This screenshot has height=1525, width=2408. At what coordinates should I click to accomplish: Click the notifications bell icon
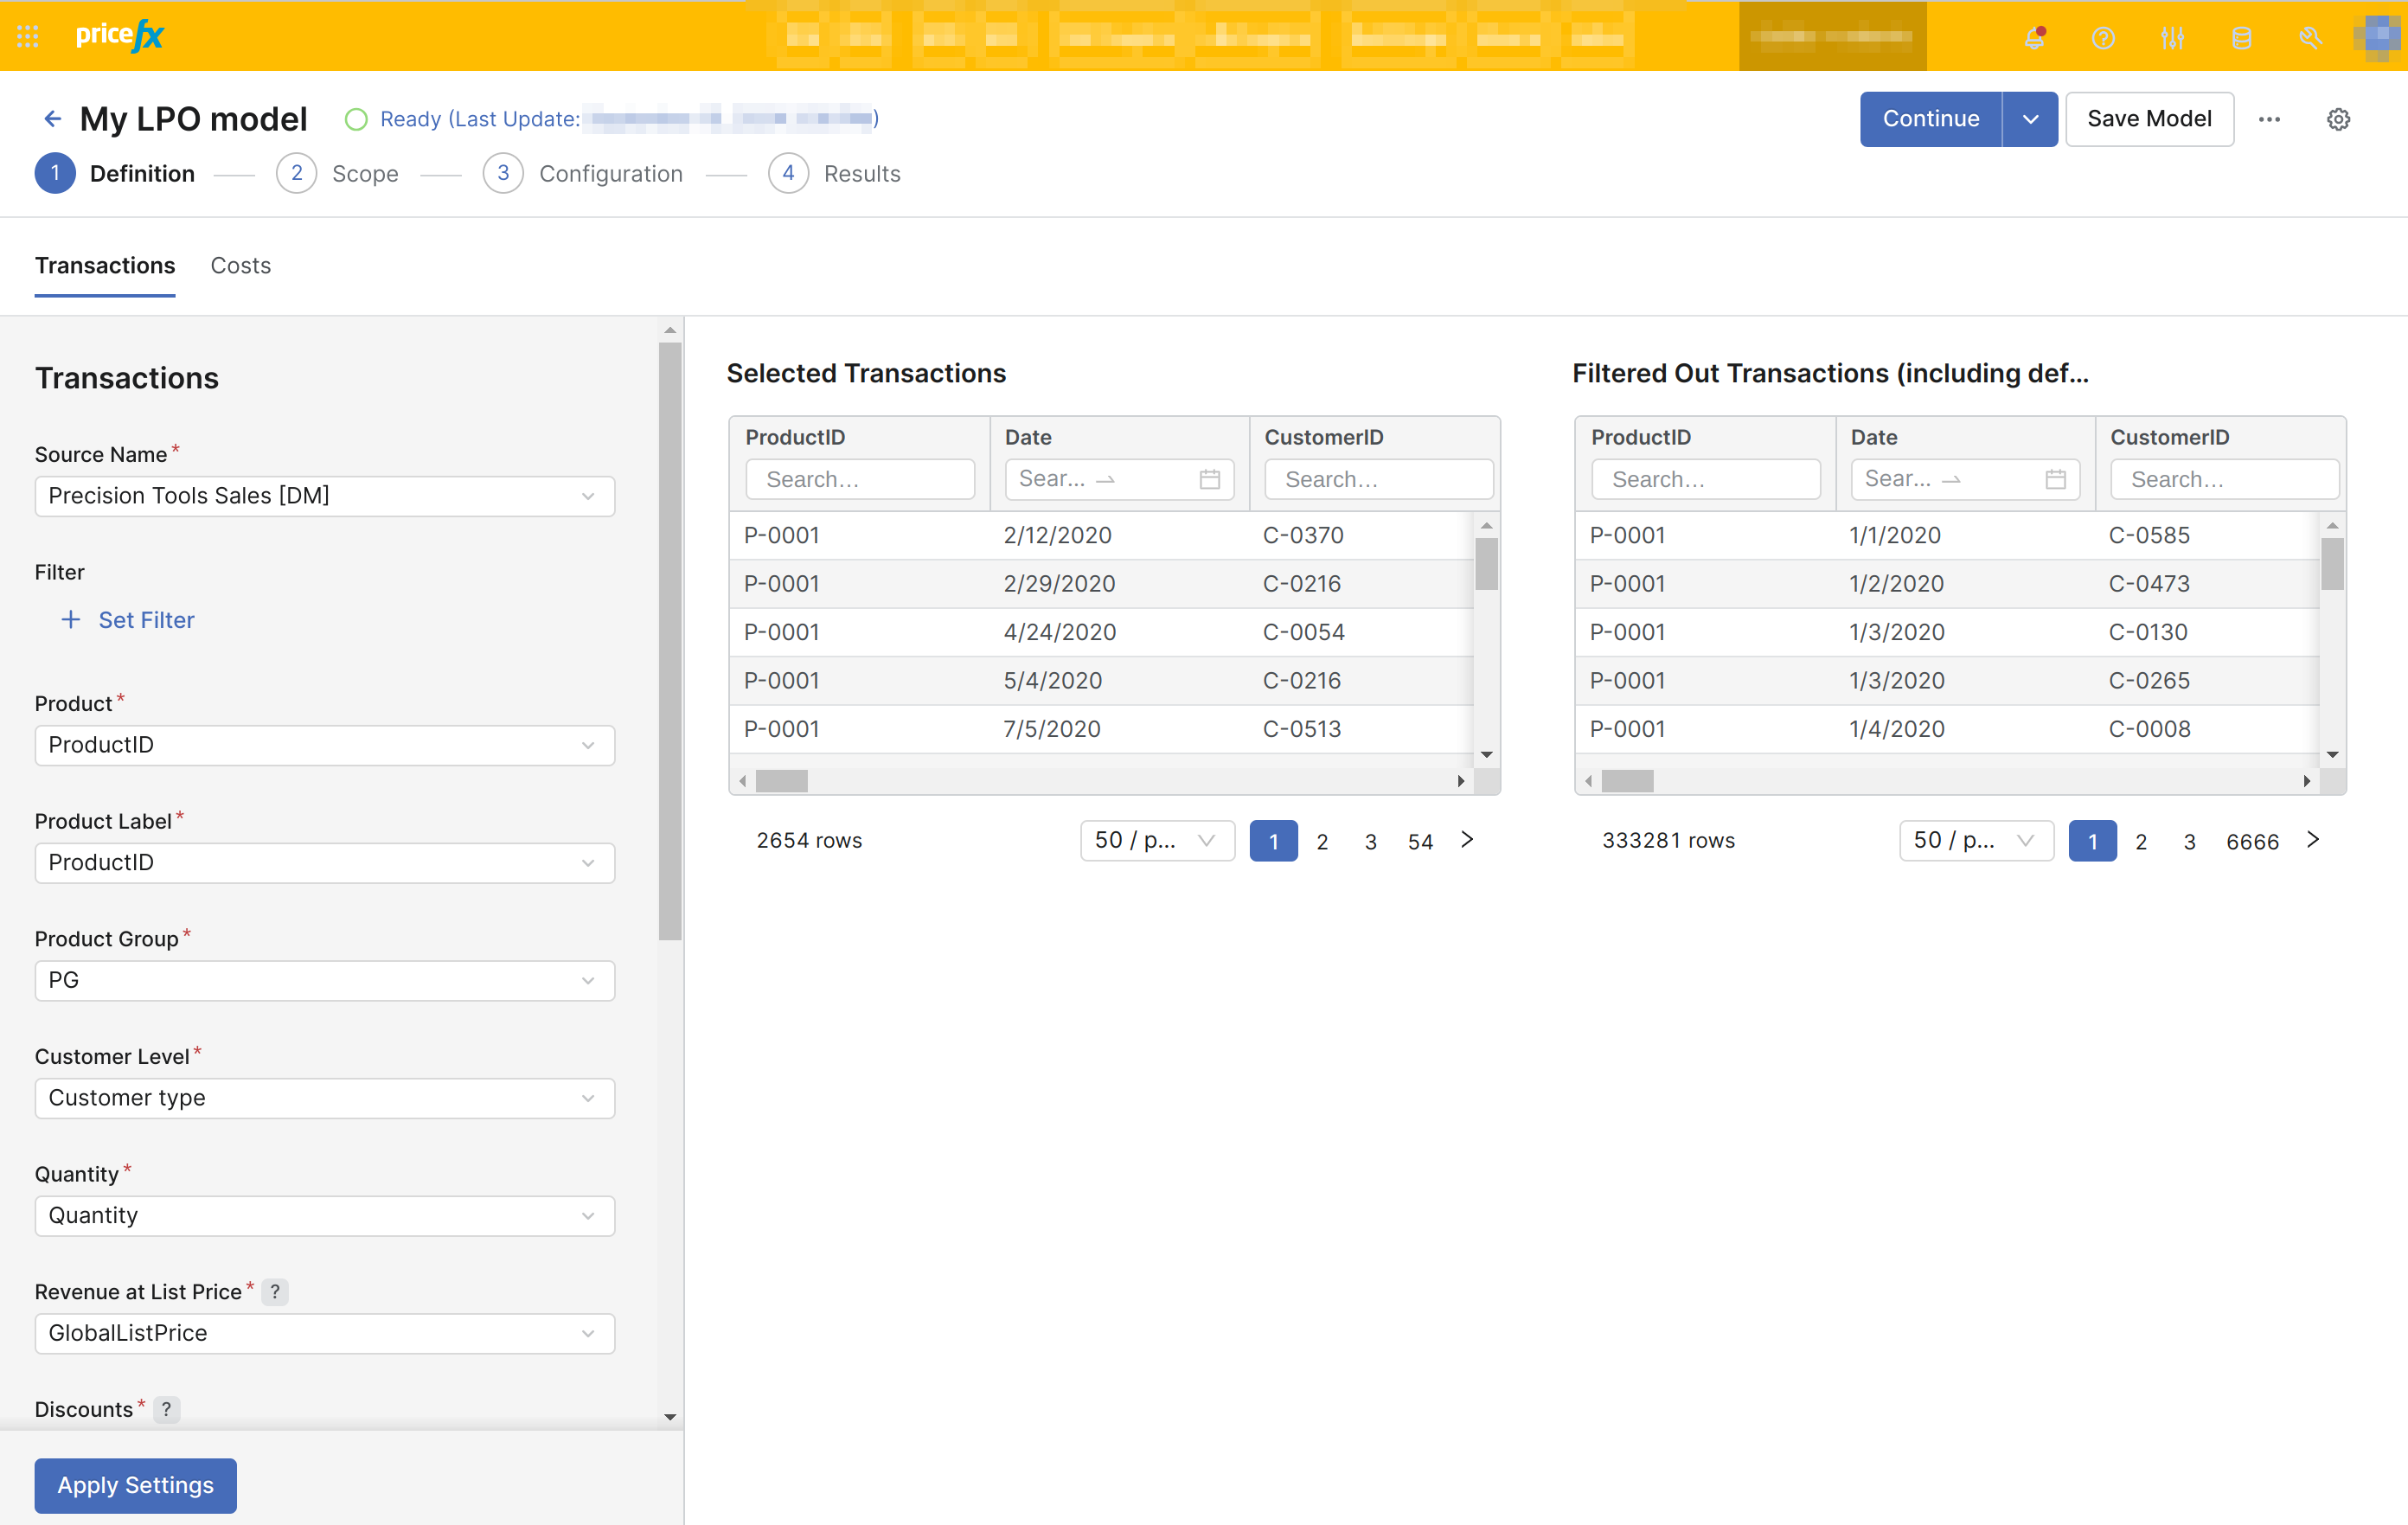pyautogui.click(x=2034, y=38)
